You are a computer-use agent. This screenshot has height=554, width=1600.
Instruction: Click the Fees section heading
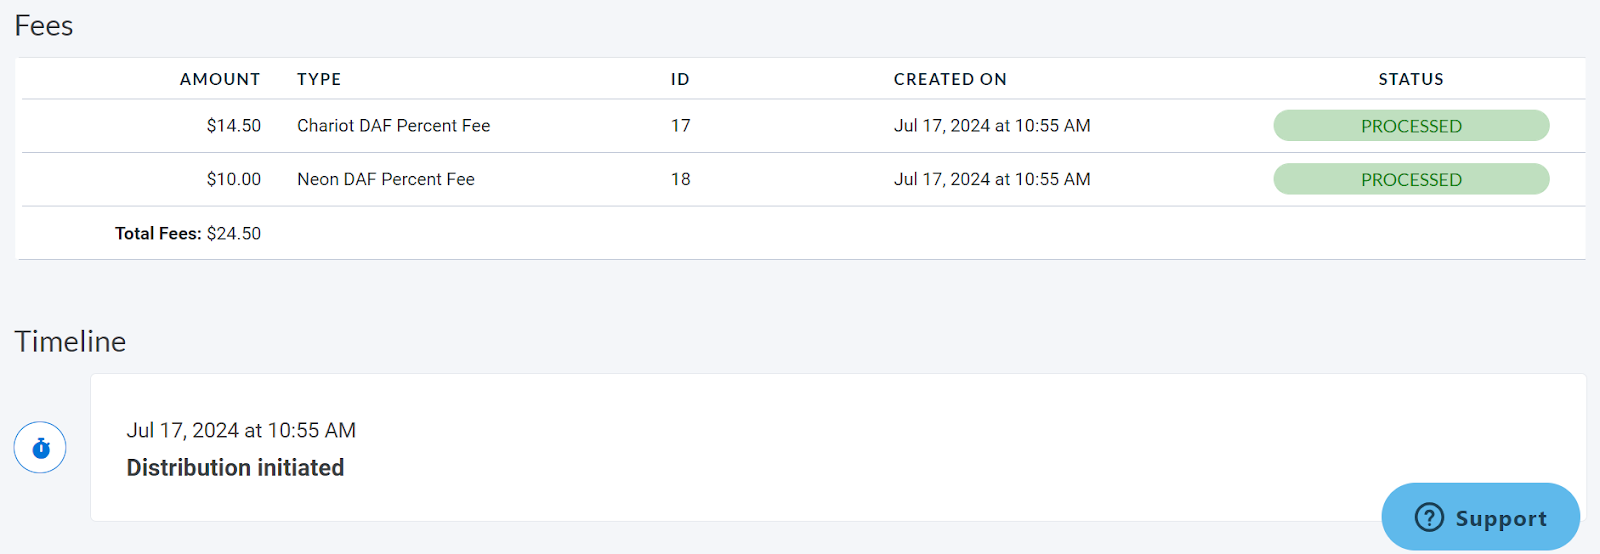coord(44,26)
